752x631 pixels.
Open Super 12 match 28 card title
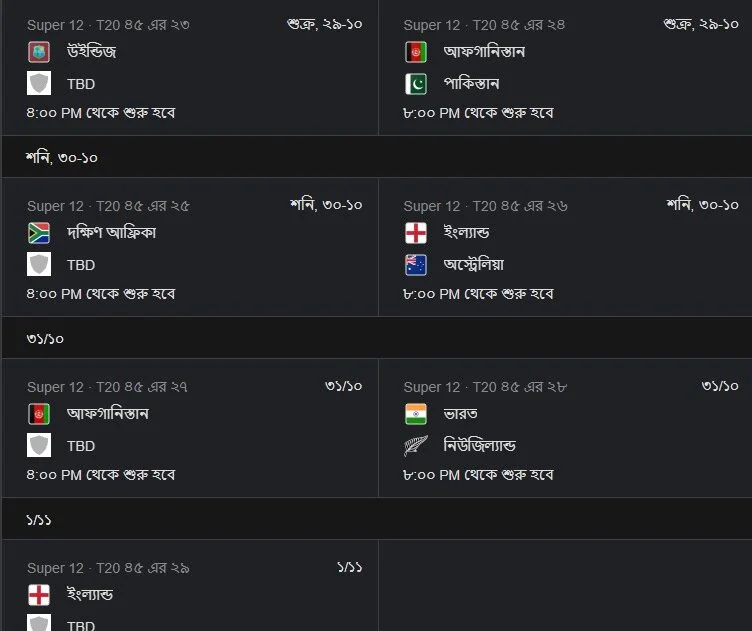(485, 387)
